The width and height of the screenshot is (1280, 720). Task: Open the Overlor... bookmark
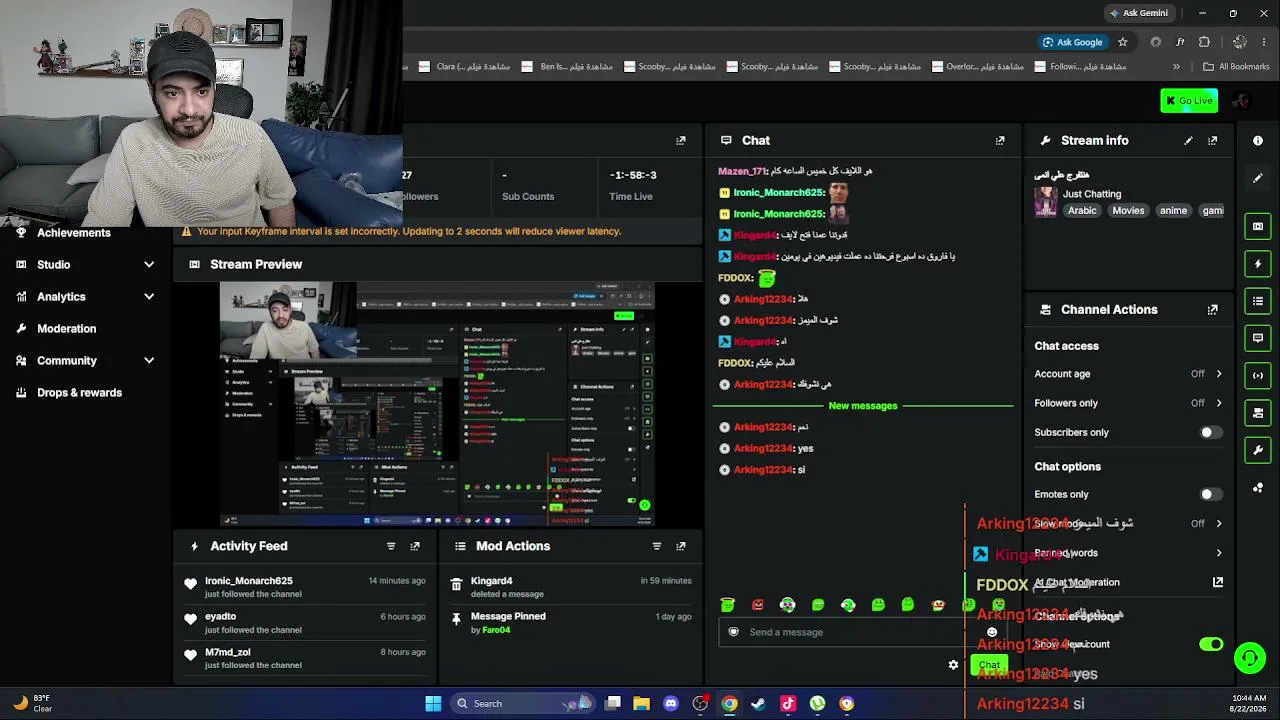[978, 67]
